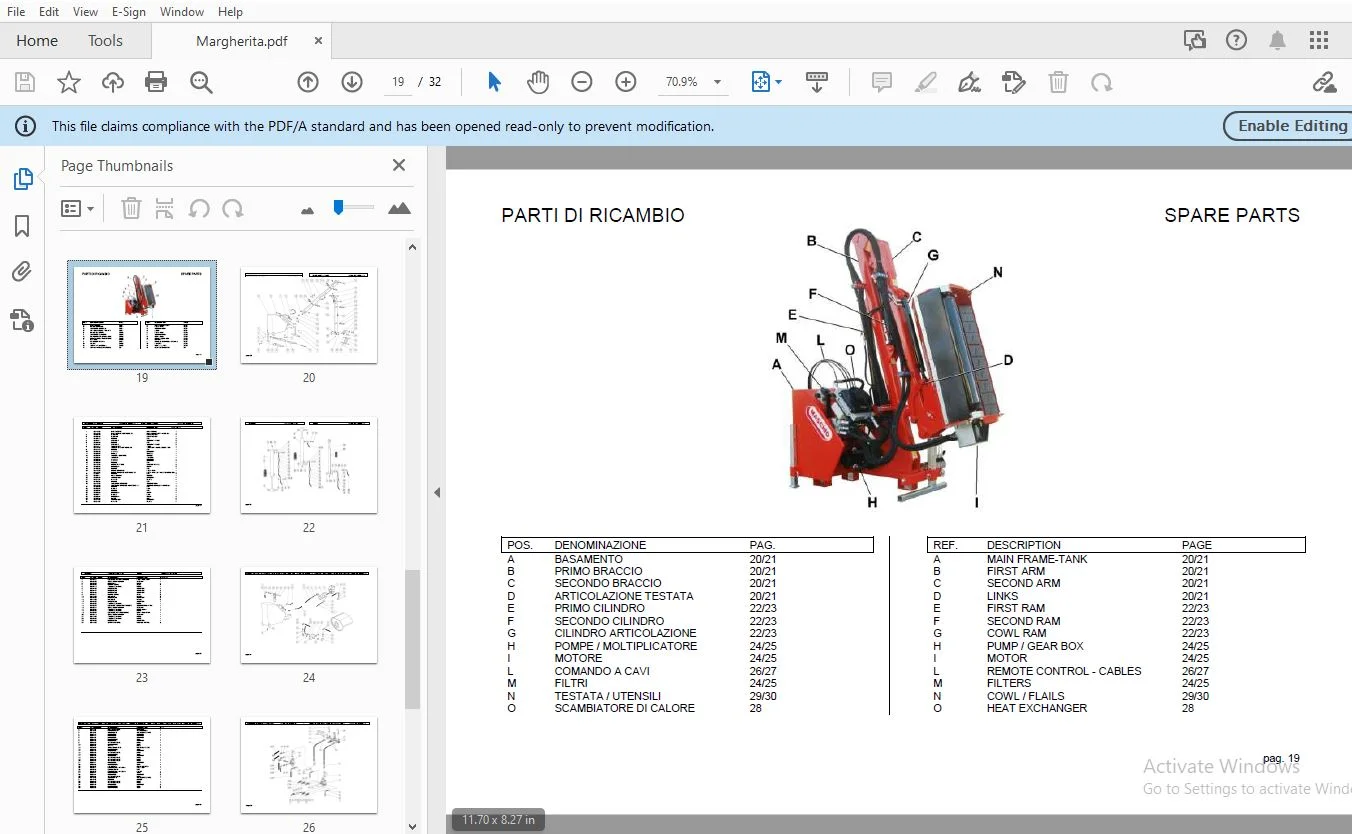Open the help question mark
This screenshot has width=1352, height=834.
[1237, 40]
